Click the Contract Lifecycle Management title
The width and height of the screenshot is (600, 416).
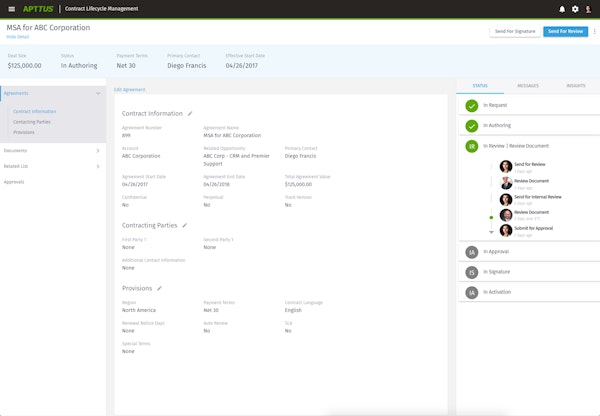pos(101,9)
